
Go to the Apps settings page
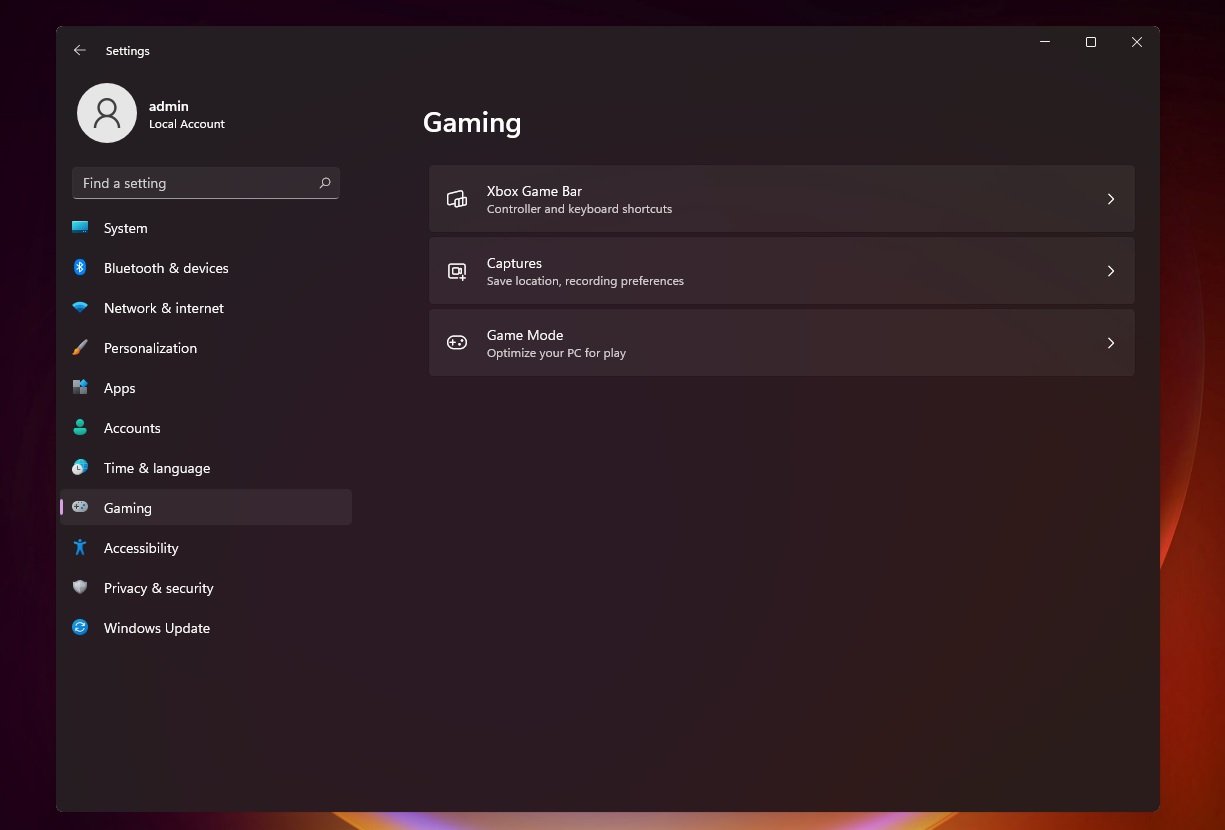pyautogui.click(x=206, y=388)
